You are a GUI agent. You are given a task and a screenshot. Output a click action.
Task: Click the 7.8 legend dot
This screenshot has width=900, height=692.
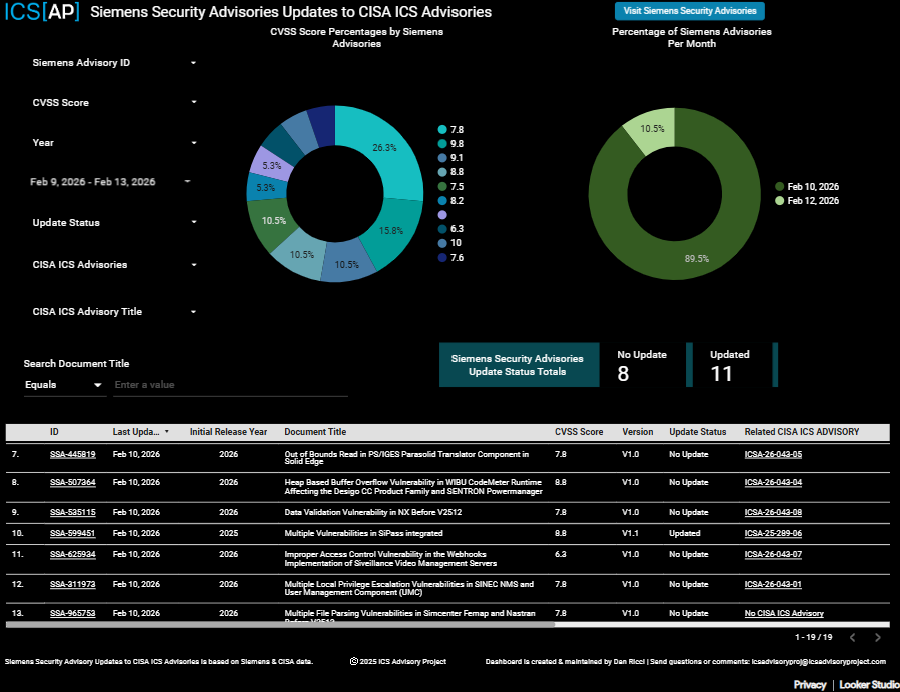click(442, 130)
